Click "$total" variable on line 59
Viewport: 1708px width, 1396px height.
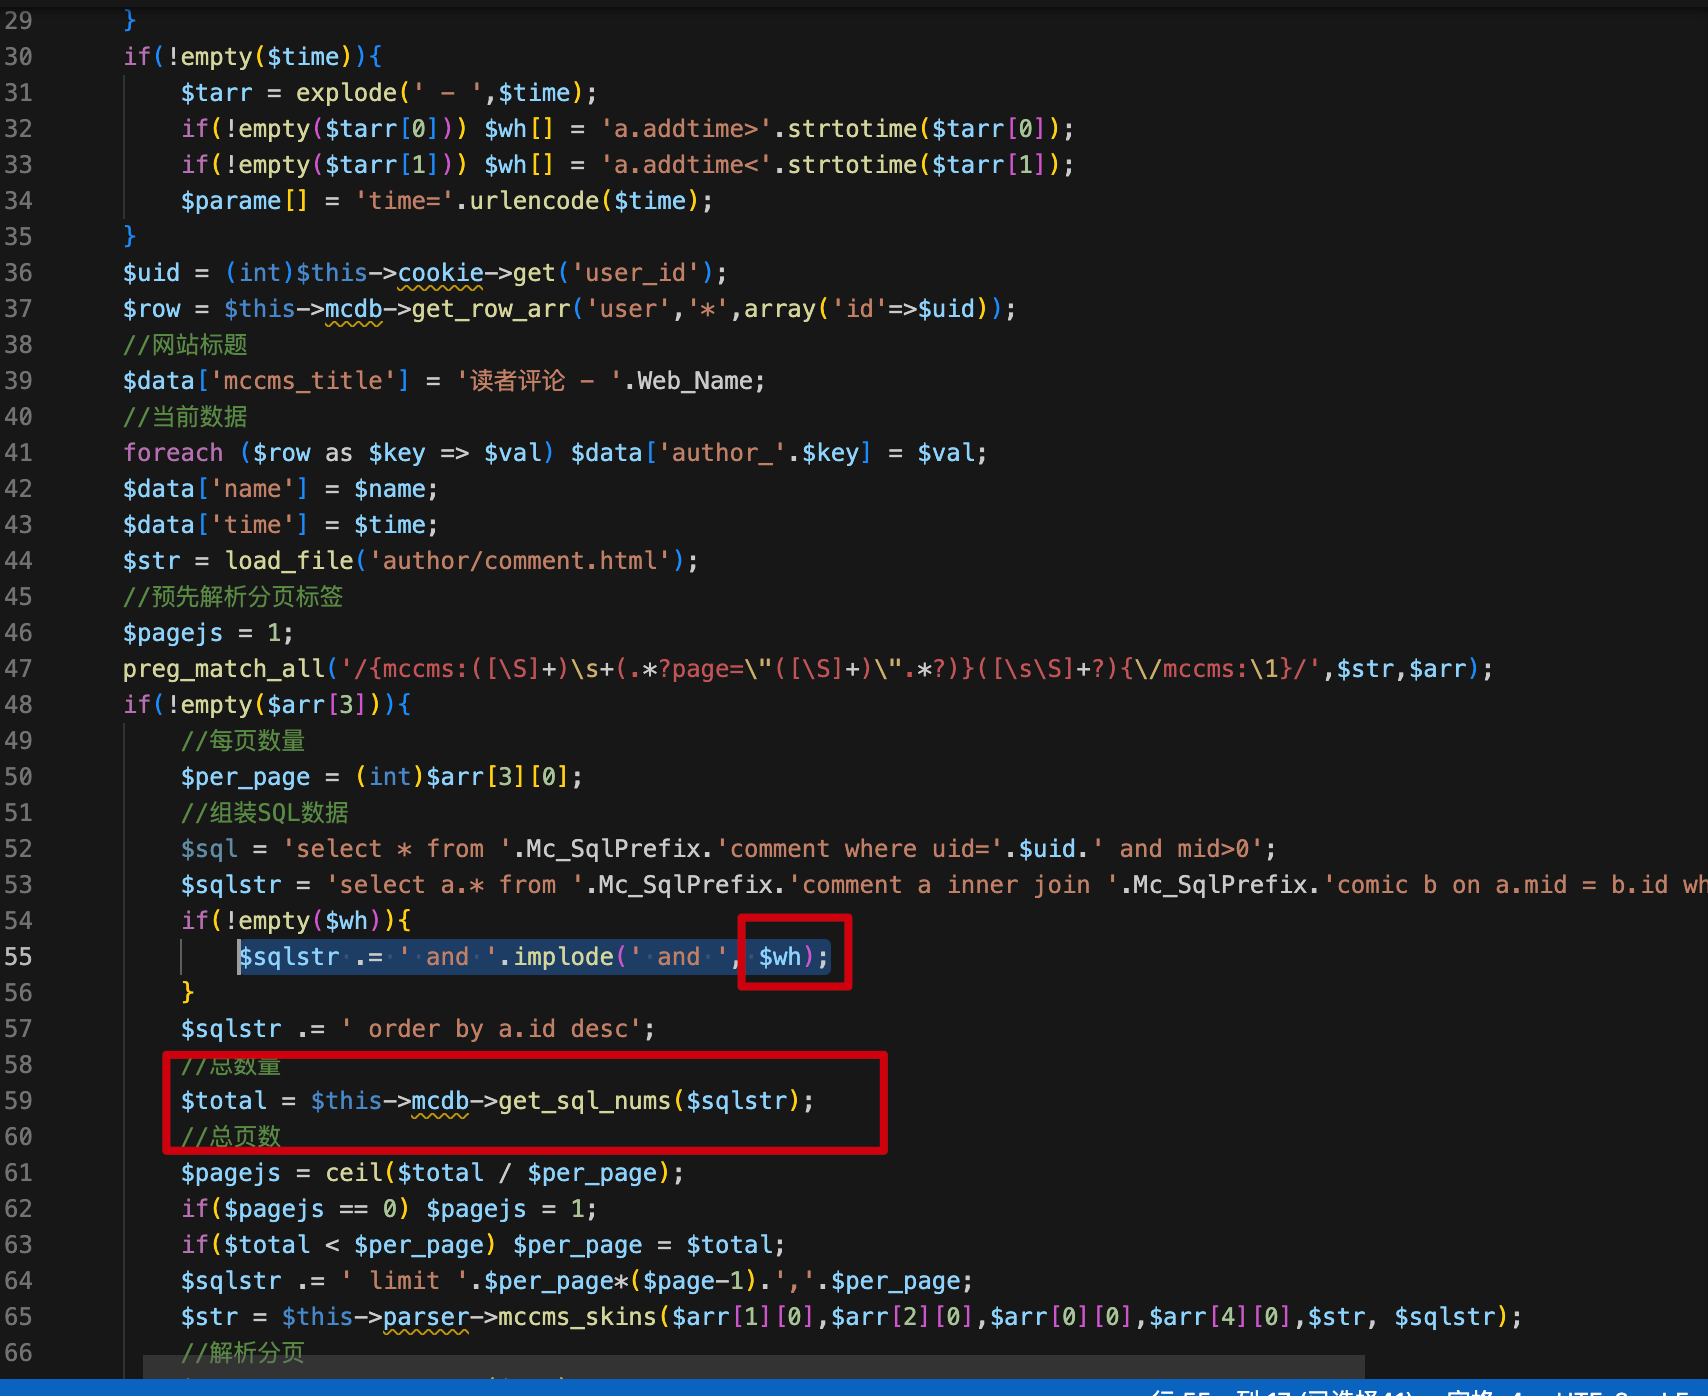click(x=224, y=1100)
